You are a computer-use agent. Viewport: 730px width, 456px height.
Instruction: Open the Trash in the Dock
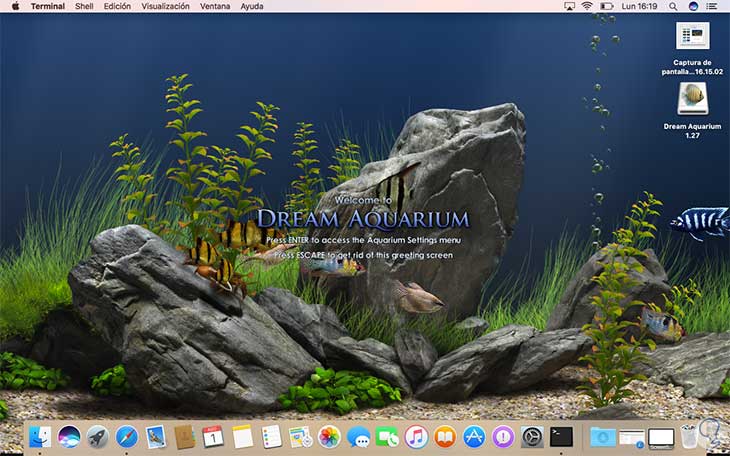point(689,436)
